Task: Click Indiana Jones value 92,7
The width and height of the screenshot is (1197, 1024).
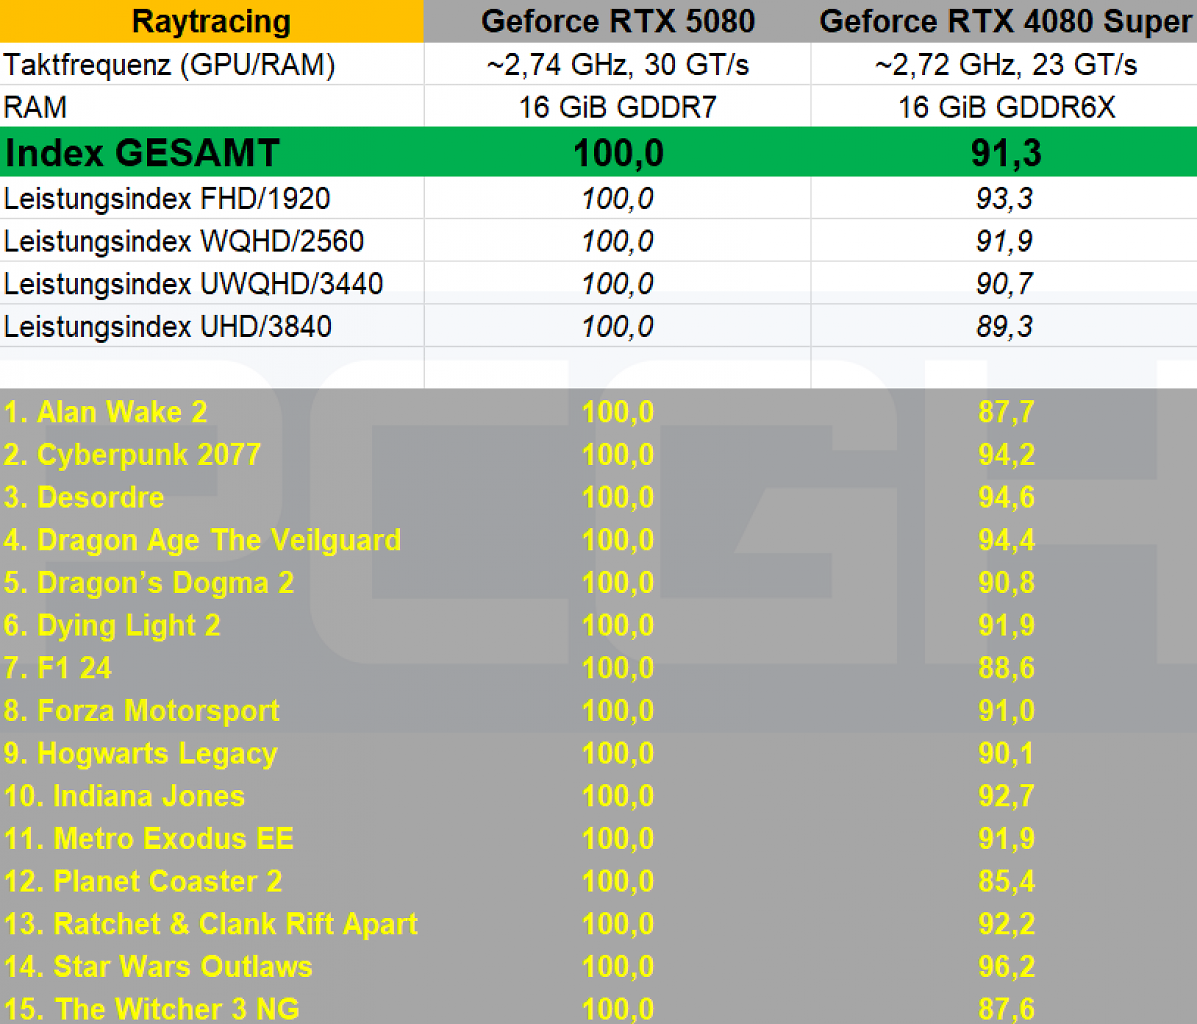Action: [1006, 797]
